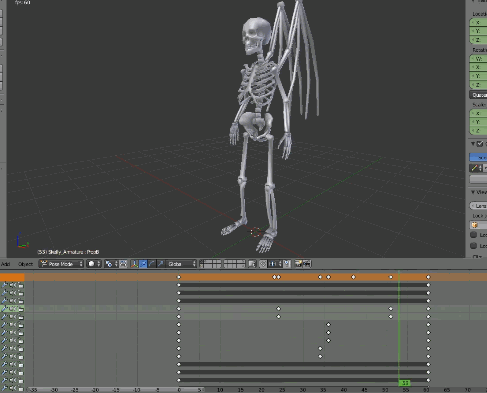The height and width of the screenshot is (393, 487).
Task: Click the second layer buttons block
Action: [235, 264]
